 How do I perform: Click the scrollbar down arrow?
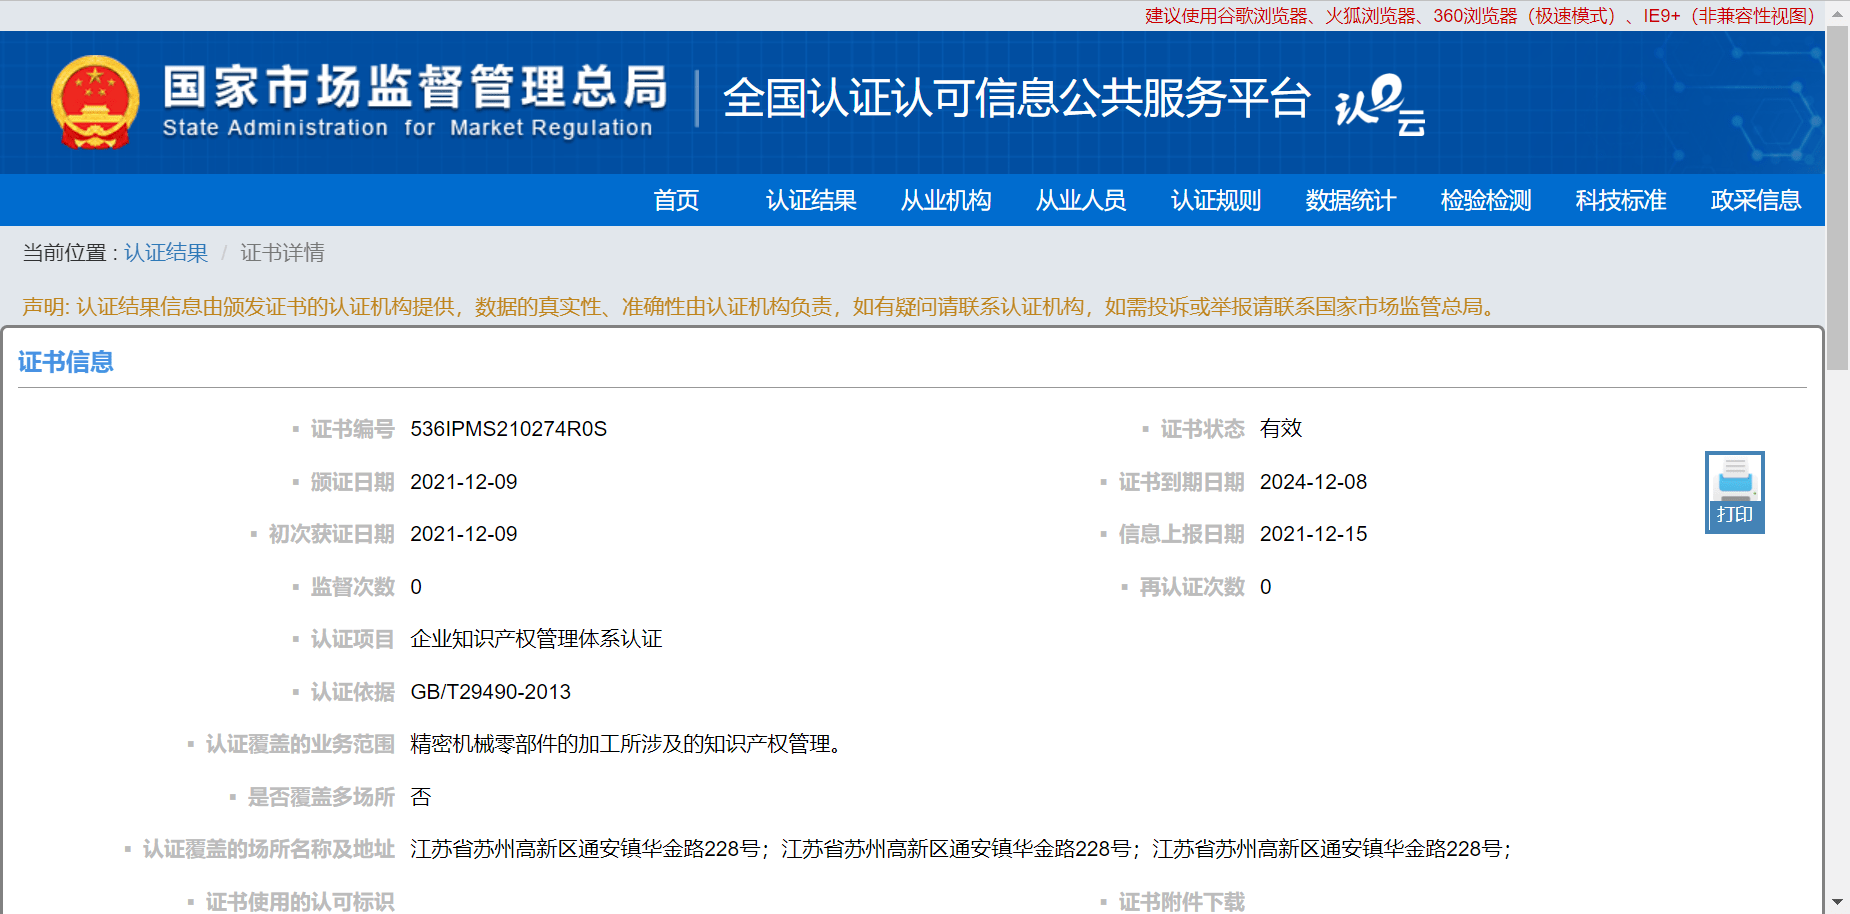(1837, 902)
